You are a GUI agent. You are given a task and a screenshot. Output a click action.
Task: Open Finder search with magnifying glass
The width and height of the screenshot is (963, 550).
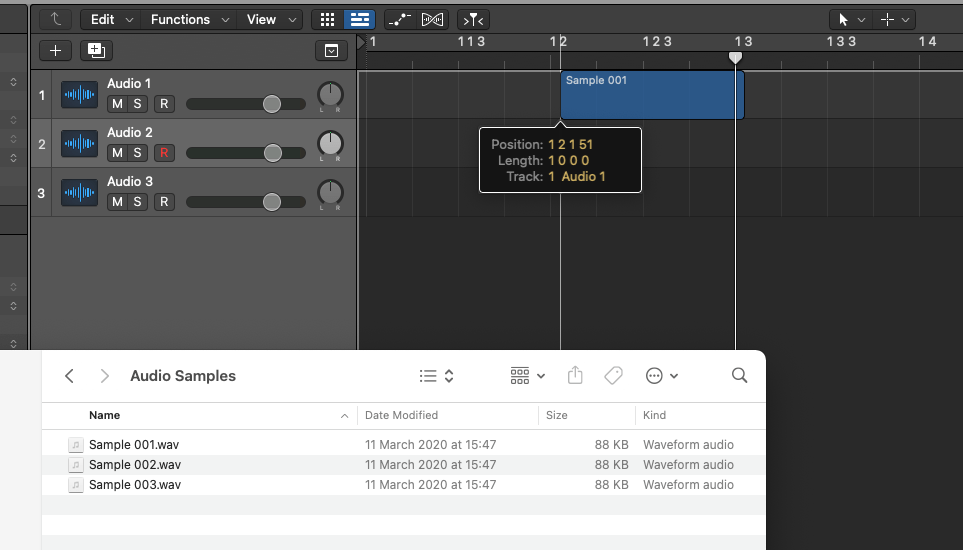point(739,376)
